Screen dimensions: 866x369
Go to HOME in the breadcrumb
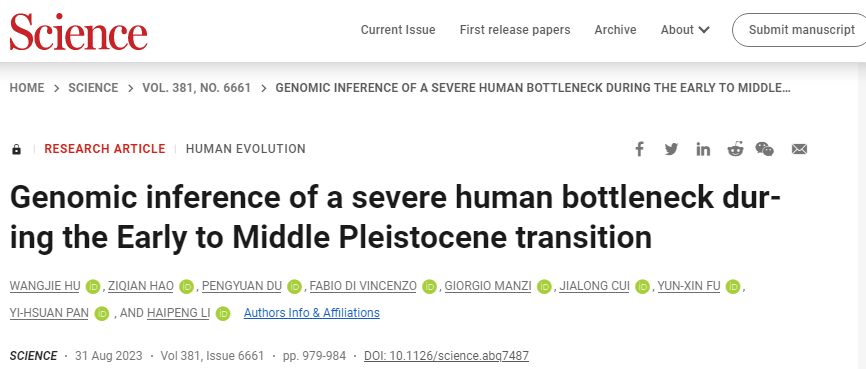point(27,88)
